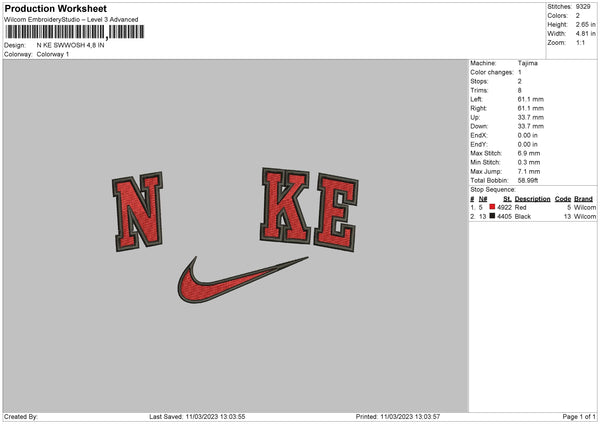This screenshot has height=424, width=600.
Task: Click the Stitches value 9329
Action: 583,7
